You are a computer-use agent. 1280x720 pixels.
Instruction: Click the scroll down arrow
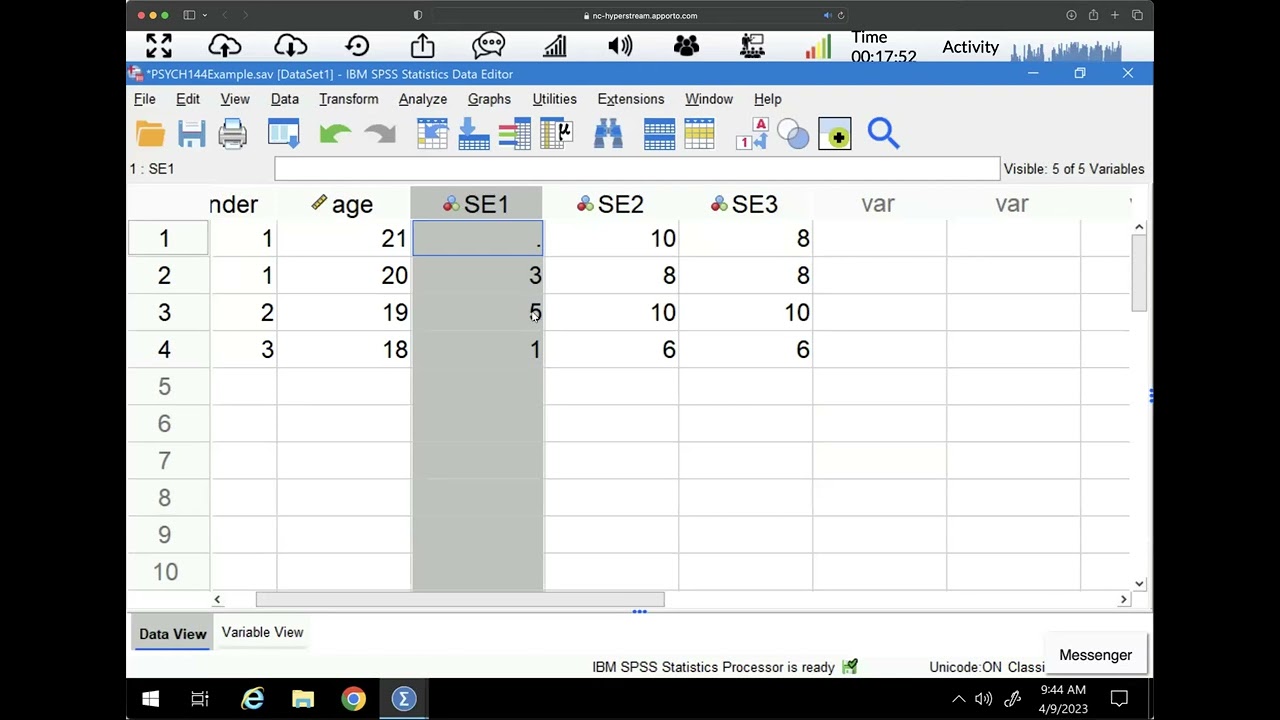click(x=1139, y=583)
